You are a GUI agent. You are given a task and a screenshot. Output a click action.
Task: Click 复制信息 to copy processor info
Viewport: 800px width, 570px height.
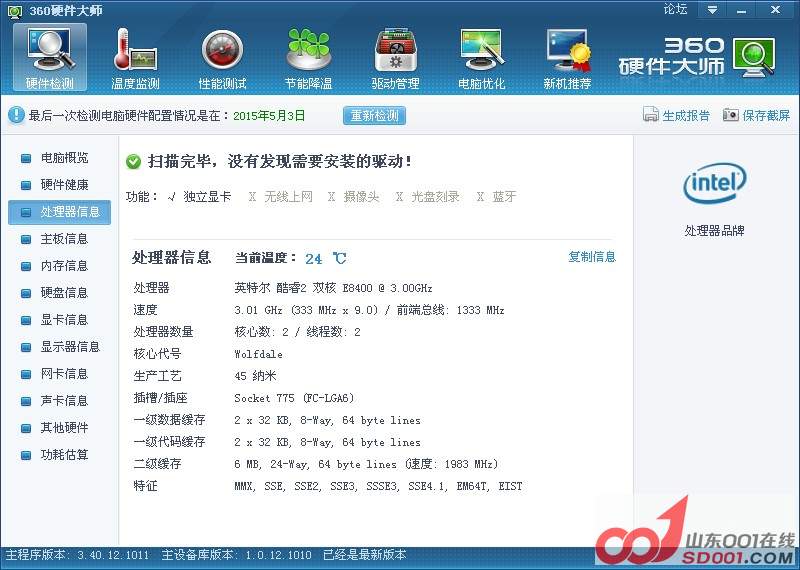coord(592,257)
